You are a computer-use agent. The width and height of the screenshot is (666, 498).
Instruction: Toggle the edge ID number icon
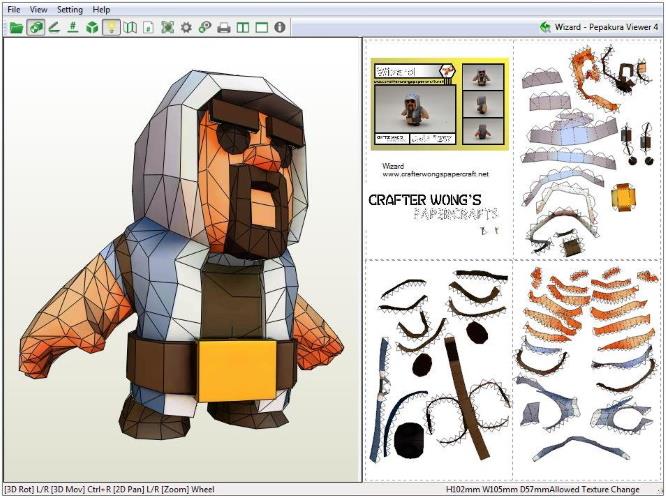[73, 28]
